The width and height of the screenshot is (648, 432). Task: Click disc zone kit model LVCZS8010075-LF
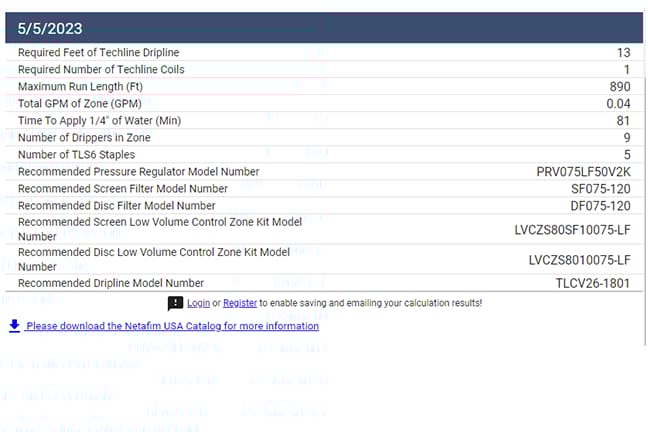click(579, 260)
